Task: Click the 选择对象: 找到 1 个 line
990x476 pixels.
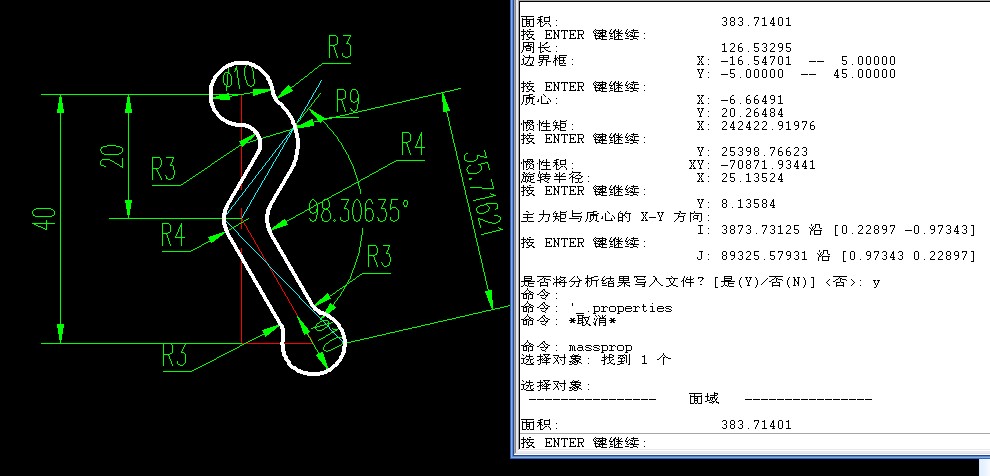Action: [596, 360]
